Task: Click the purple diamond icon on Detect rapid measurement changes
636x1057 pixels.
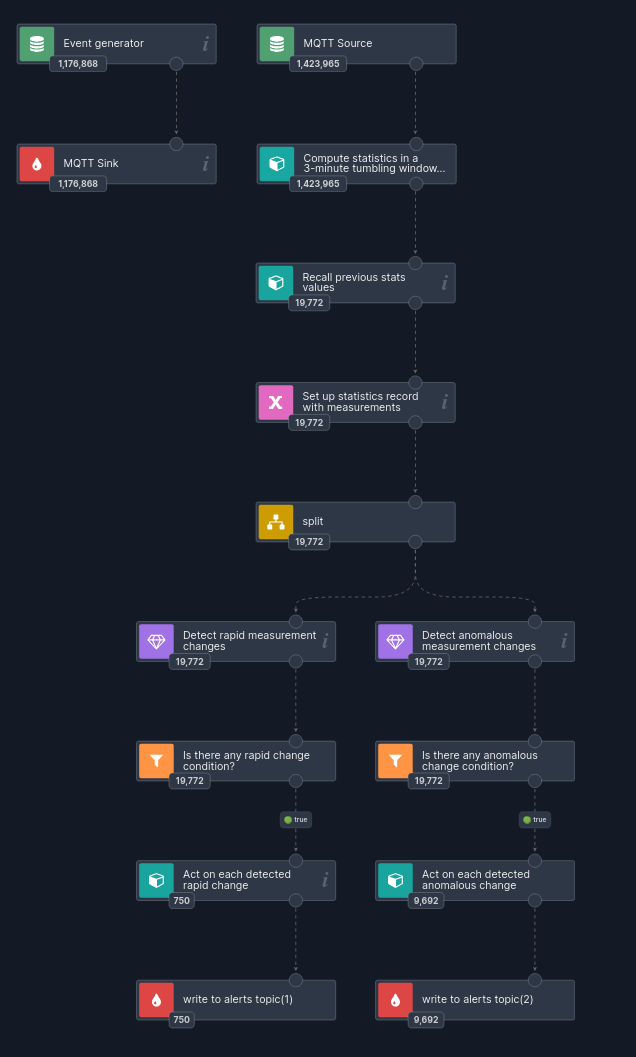Action: pyautogui.click(x=156, y=641)
